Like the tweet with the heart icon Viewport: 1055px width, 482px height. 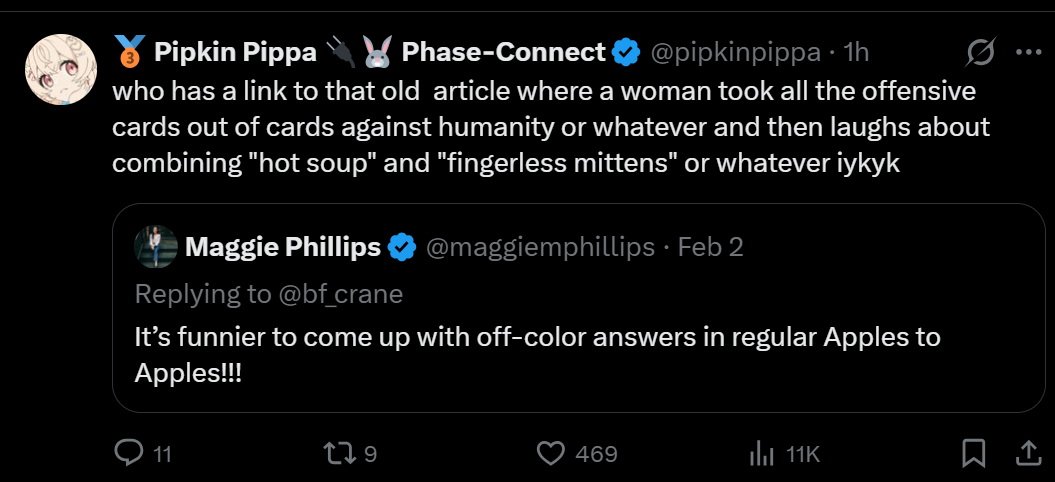point(552,454)
